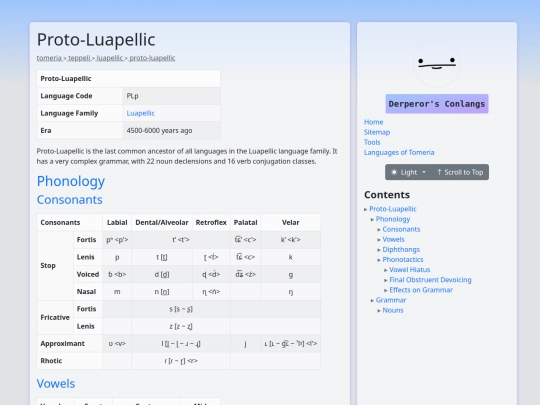Open the Tools link
Image resolution: width=540 pixels, height=405 pixels.
(372, 142)
